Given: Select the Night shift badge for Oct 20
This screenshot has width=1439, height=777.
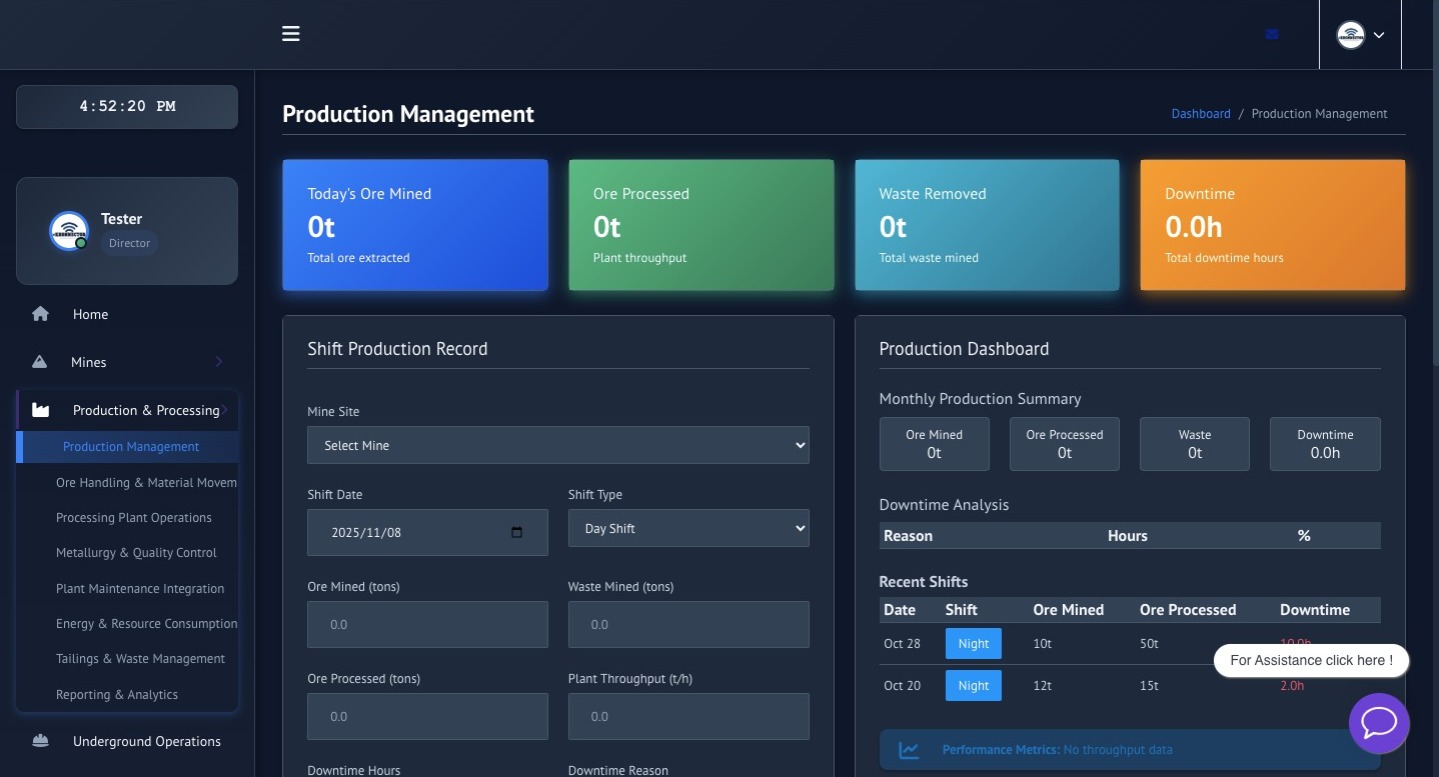Looking at the screenshot, I should 972,685.
